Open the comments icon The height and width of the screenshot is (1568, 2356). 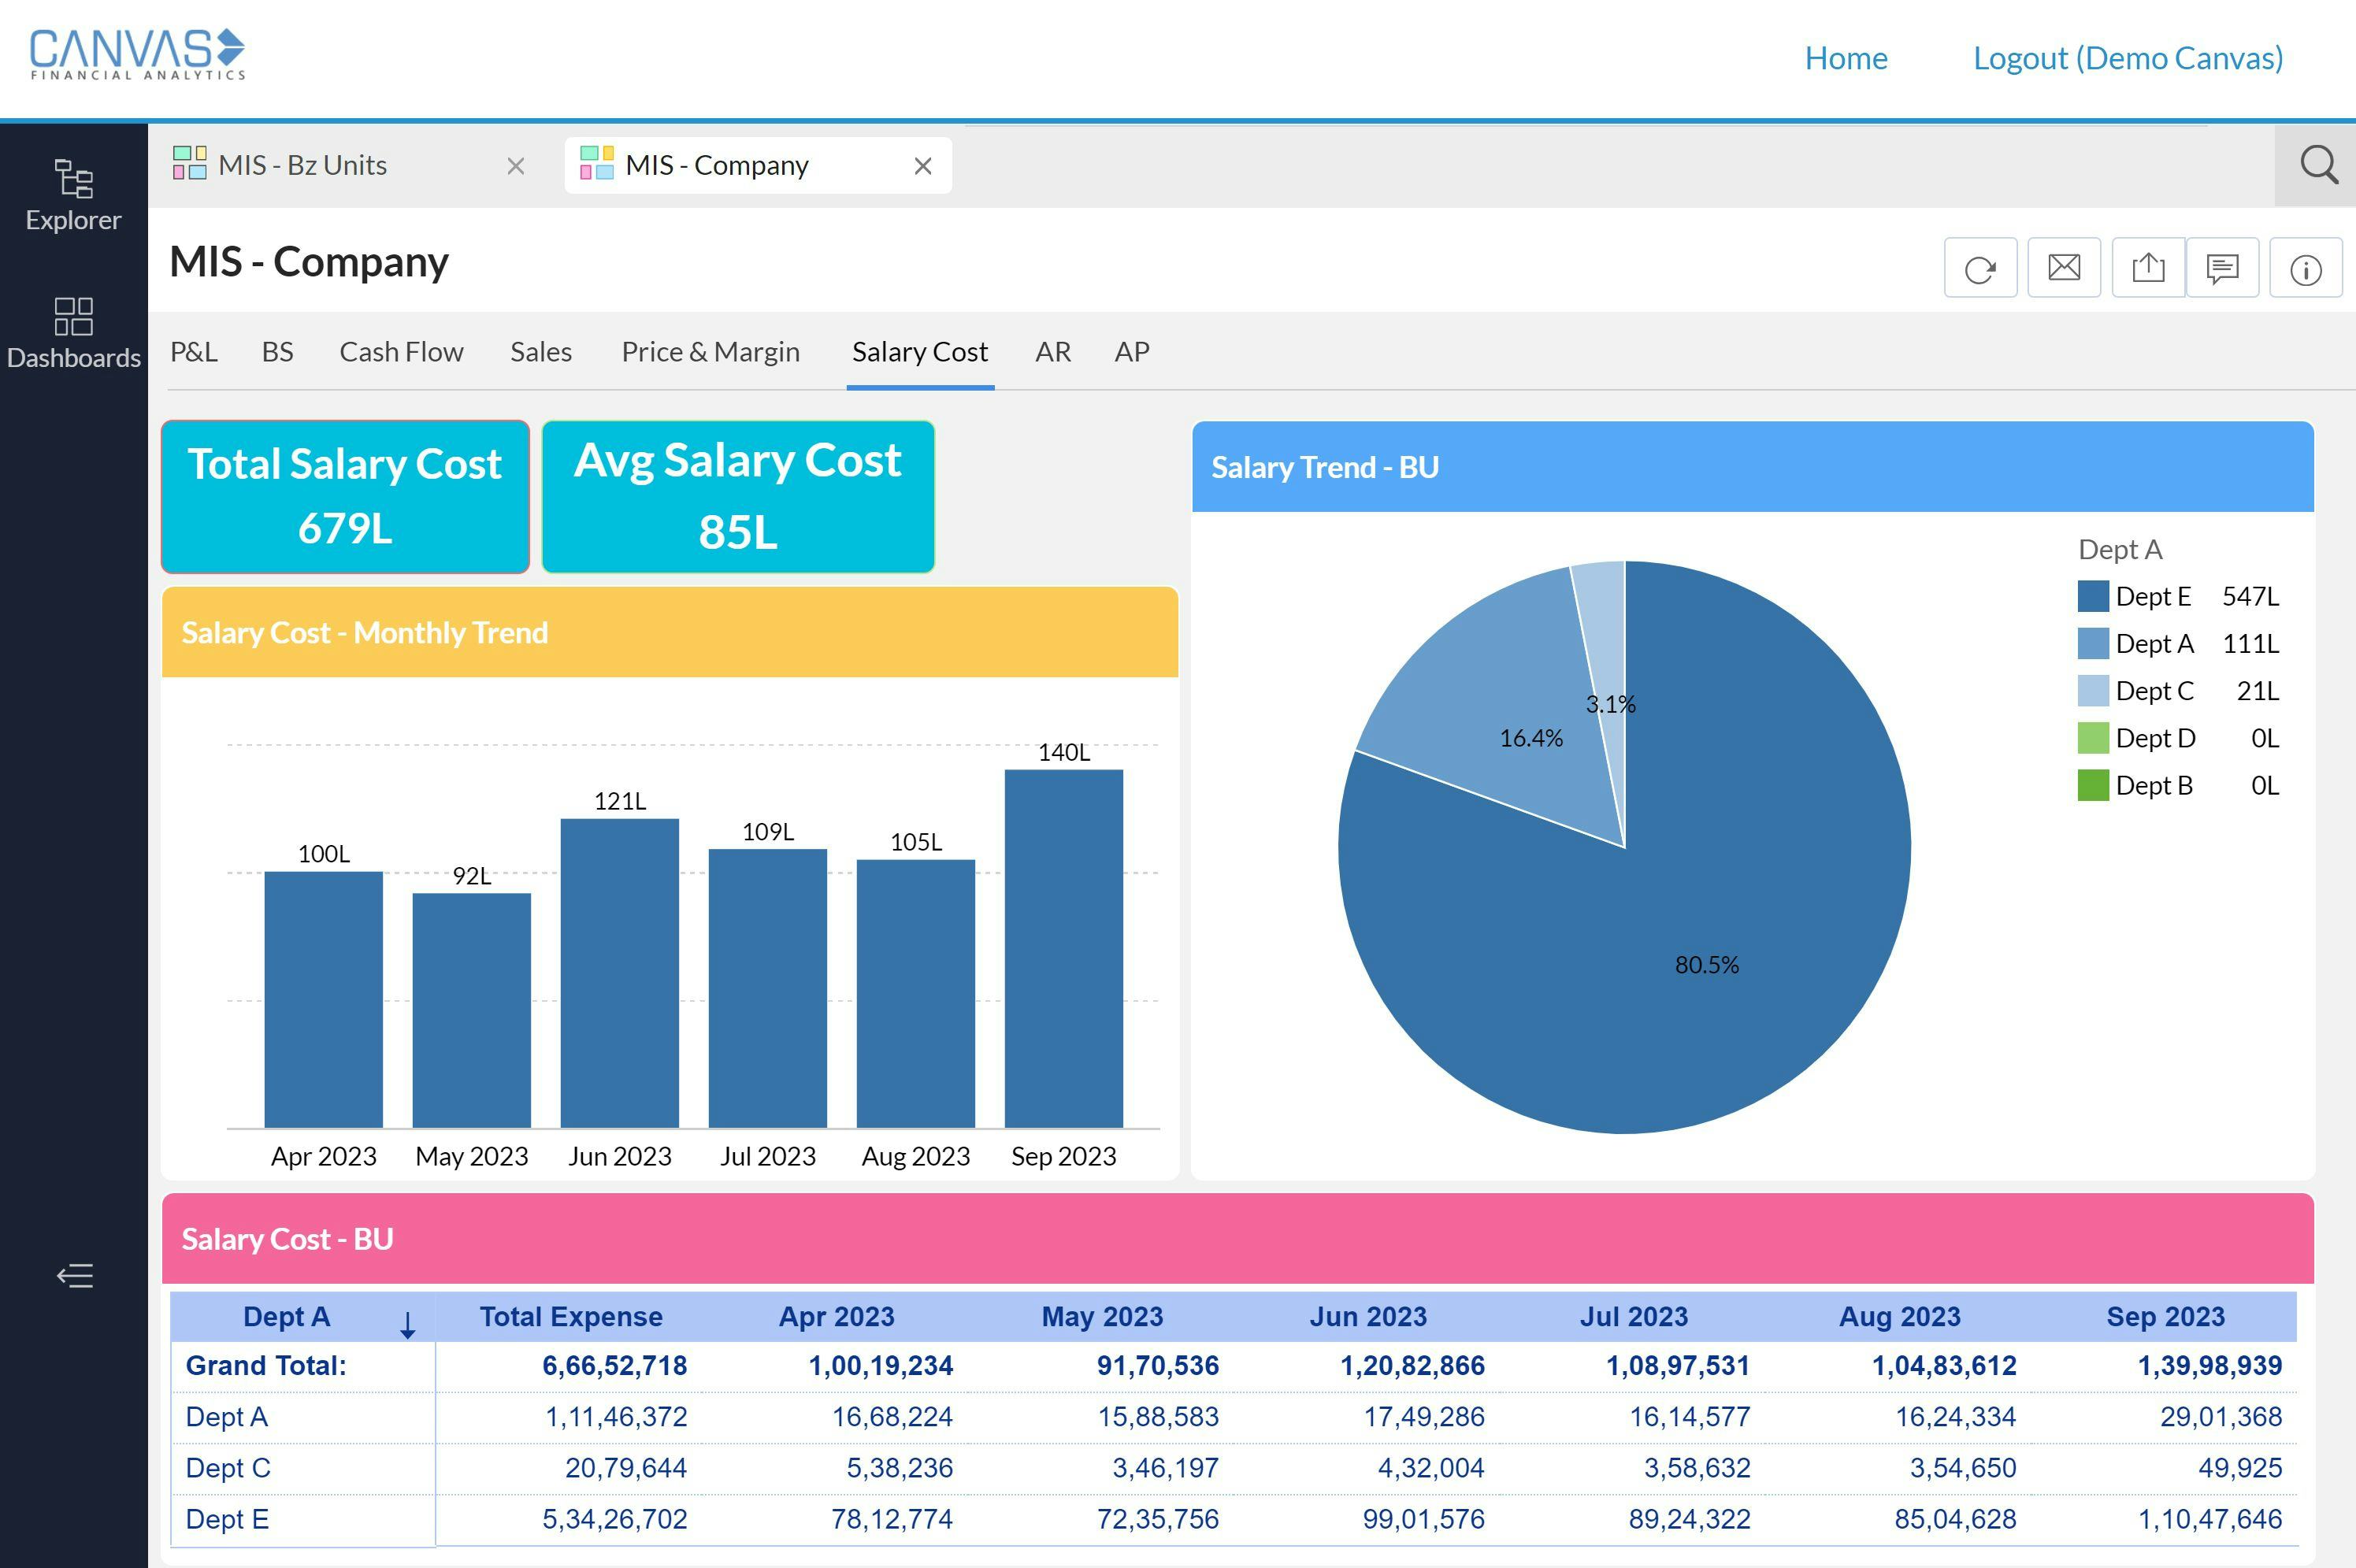coord(2222,268)
